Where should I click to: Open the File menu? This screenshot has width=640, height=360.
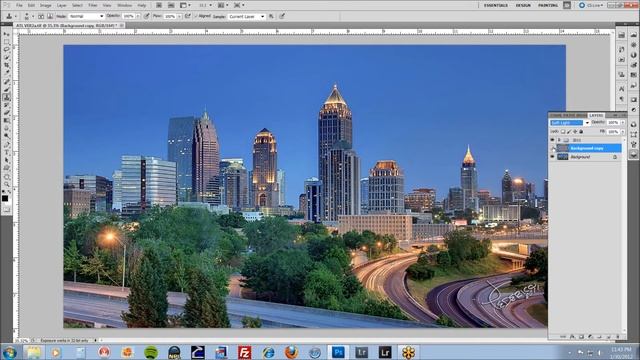pos(19,5)
